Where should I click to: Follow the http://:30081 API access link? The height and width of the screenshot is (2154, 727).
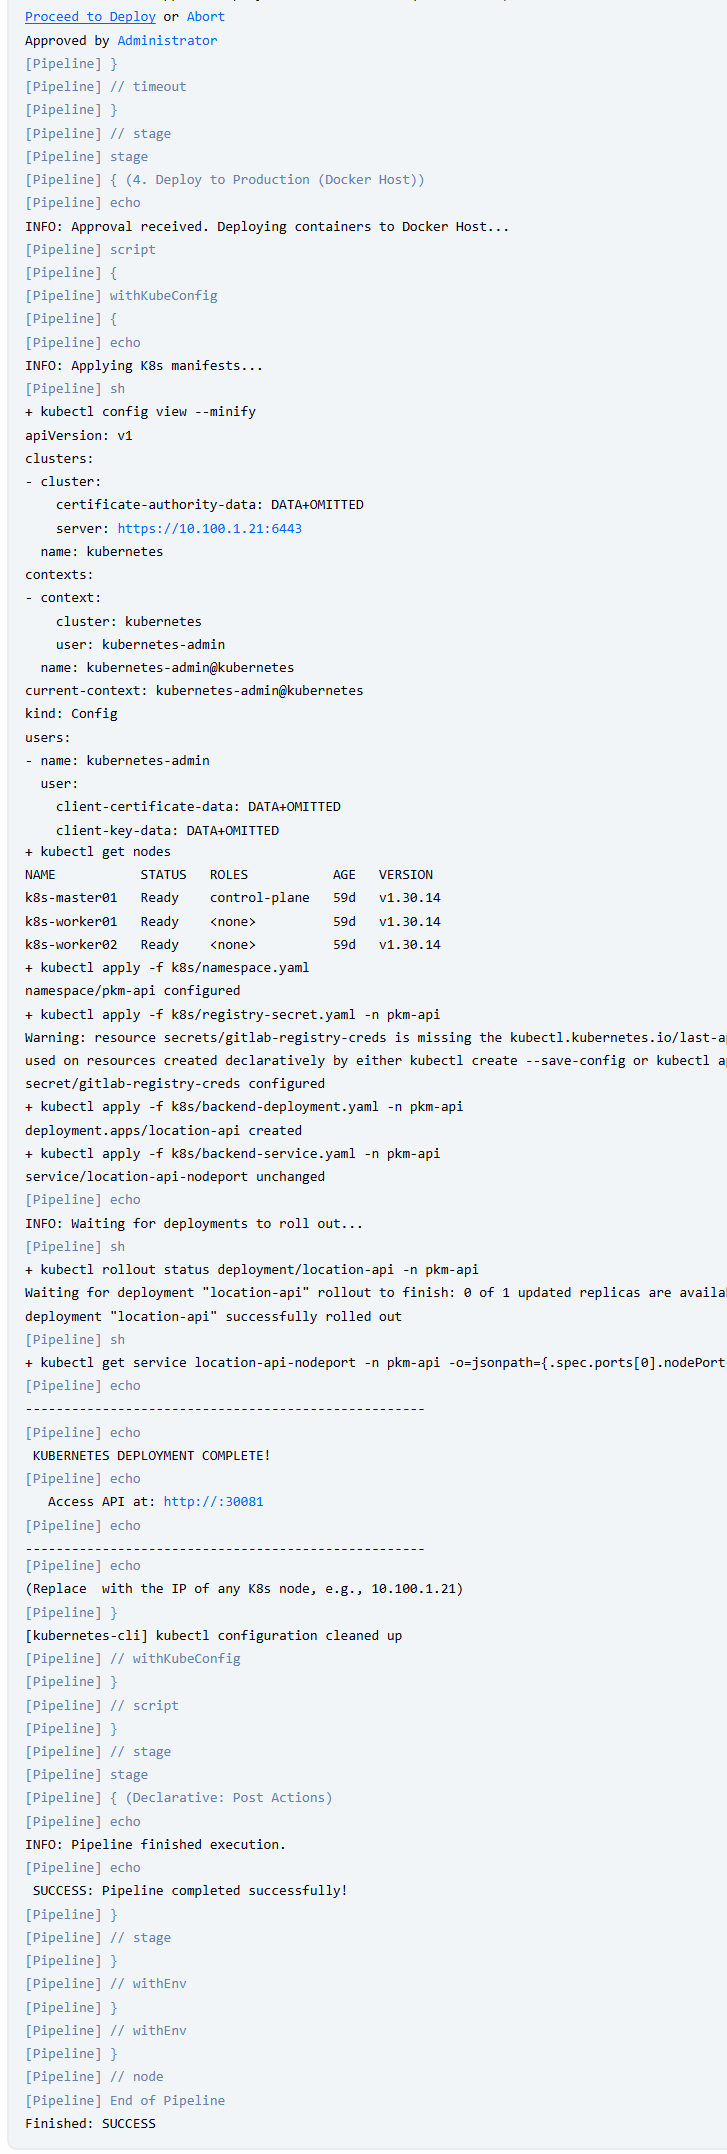tap(213, 1502)
